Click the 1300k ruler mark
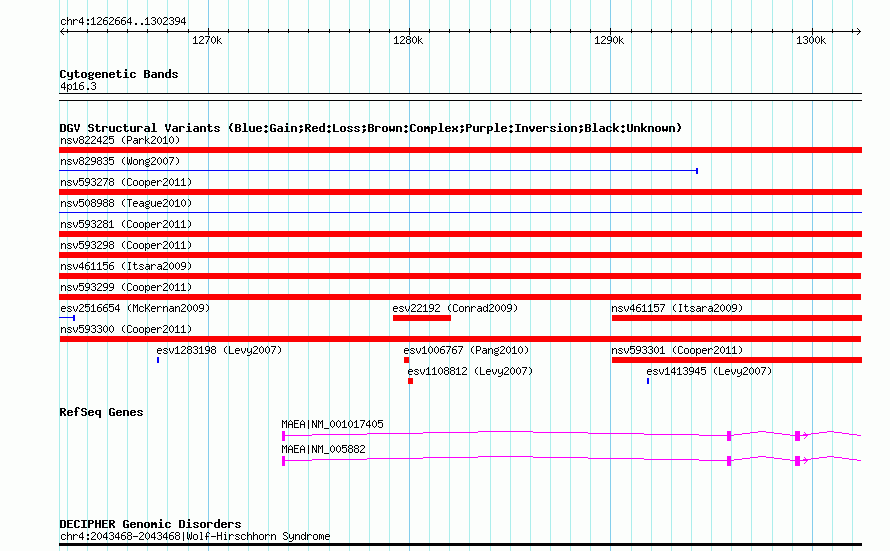This screenshot has width=890, height=551. (x=811, y=40)
